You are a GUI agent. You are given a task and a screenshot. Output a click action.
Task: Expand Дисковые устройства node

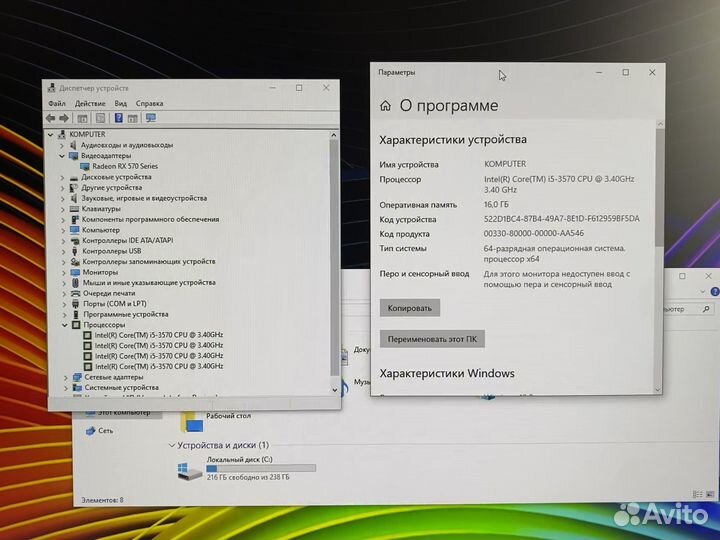coord(62,177)
